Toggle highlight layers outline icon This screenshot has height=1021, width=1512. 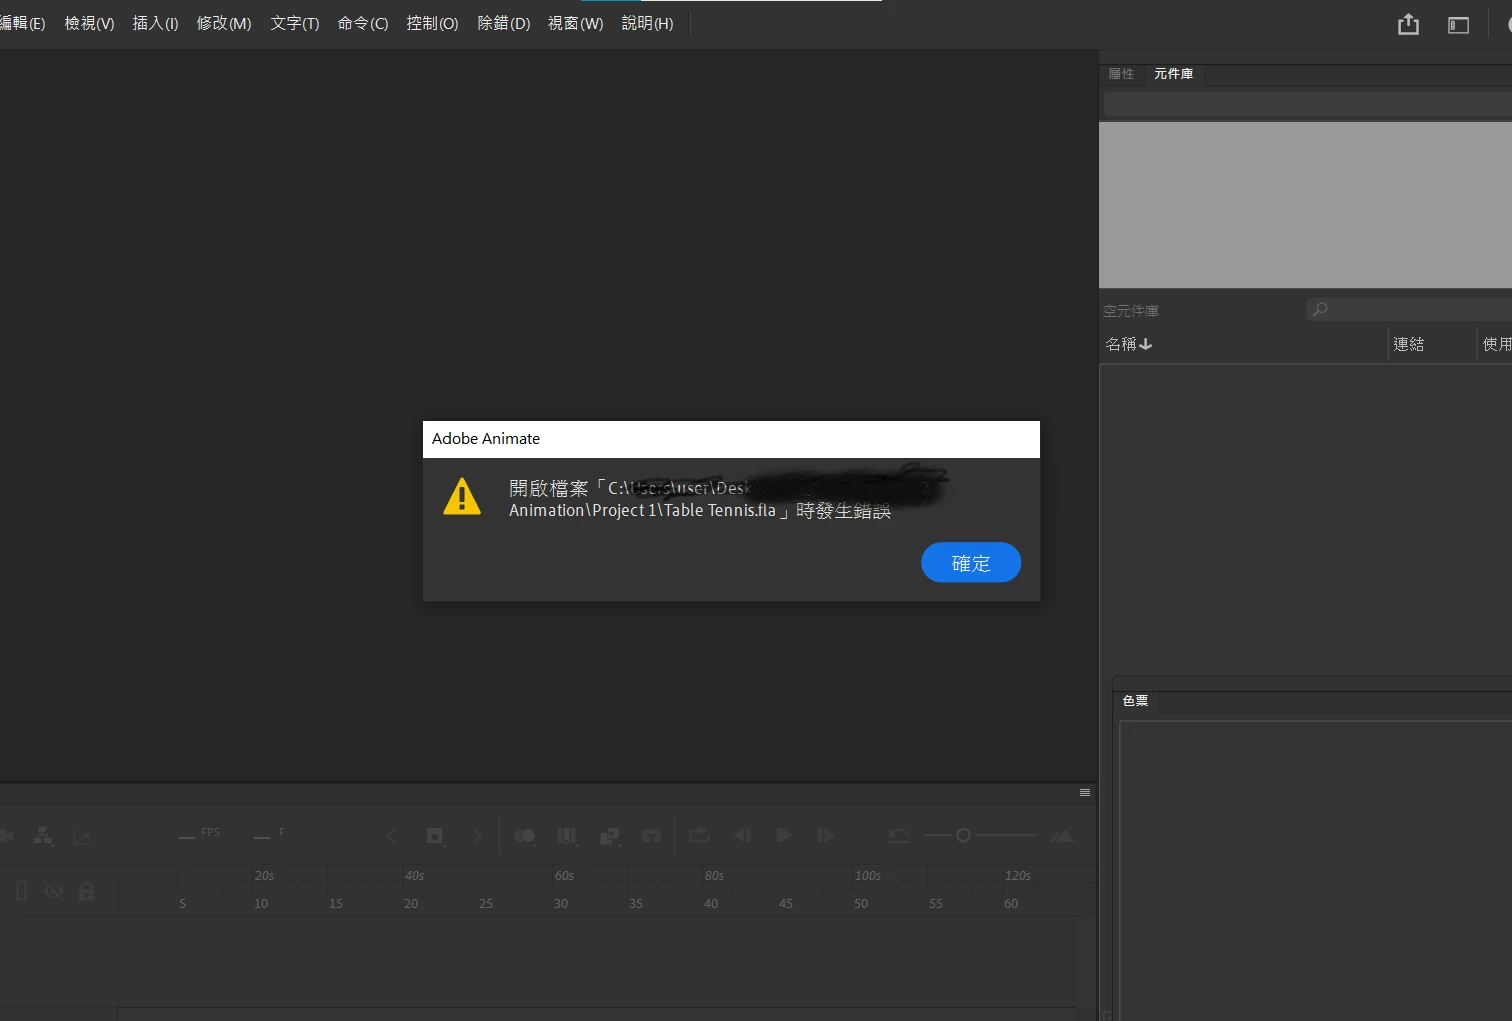[x=21, y=891]
